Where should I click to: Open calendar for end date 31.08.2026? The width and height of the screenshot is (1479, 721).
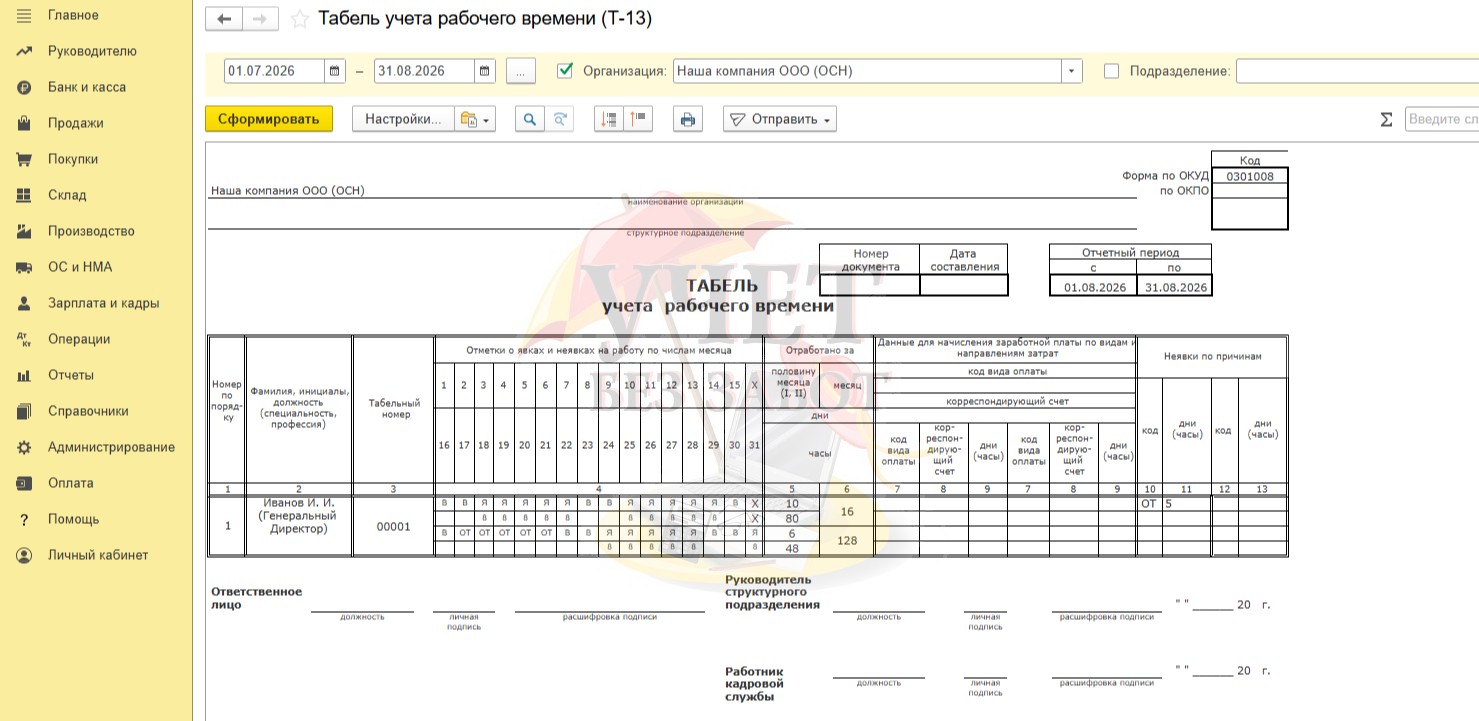point(485,71)
